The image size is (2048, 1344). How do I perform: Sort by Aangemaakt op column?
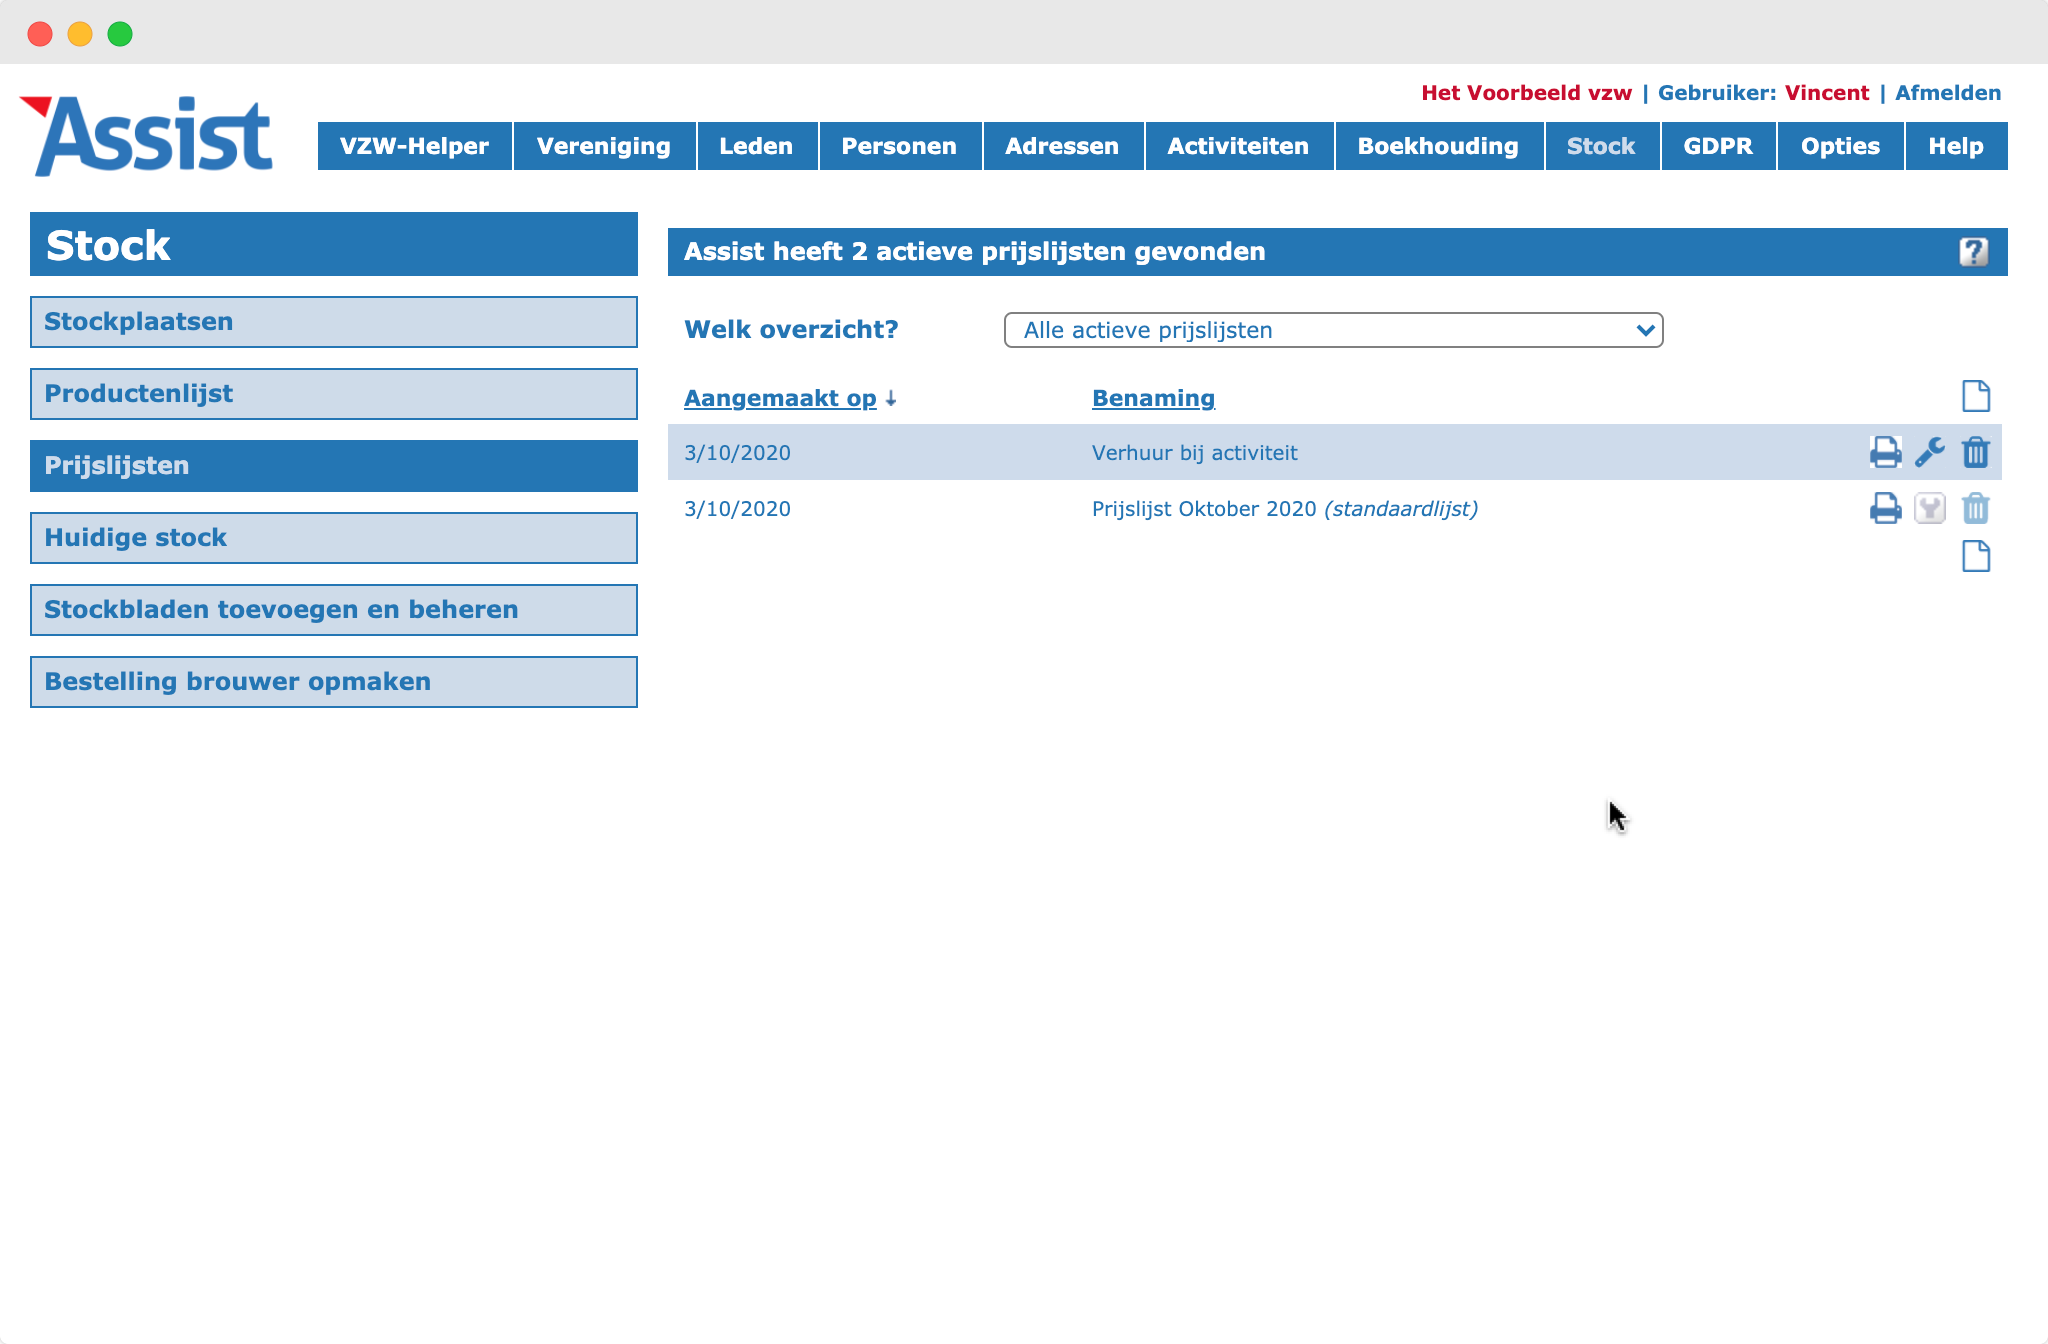click(x=780, y=398)
